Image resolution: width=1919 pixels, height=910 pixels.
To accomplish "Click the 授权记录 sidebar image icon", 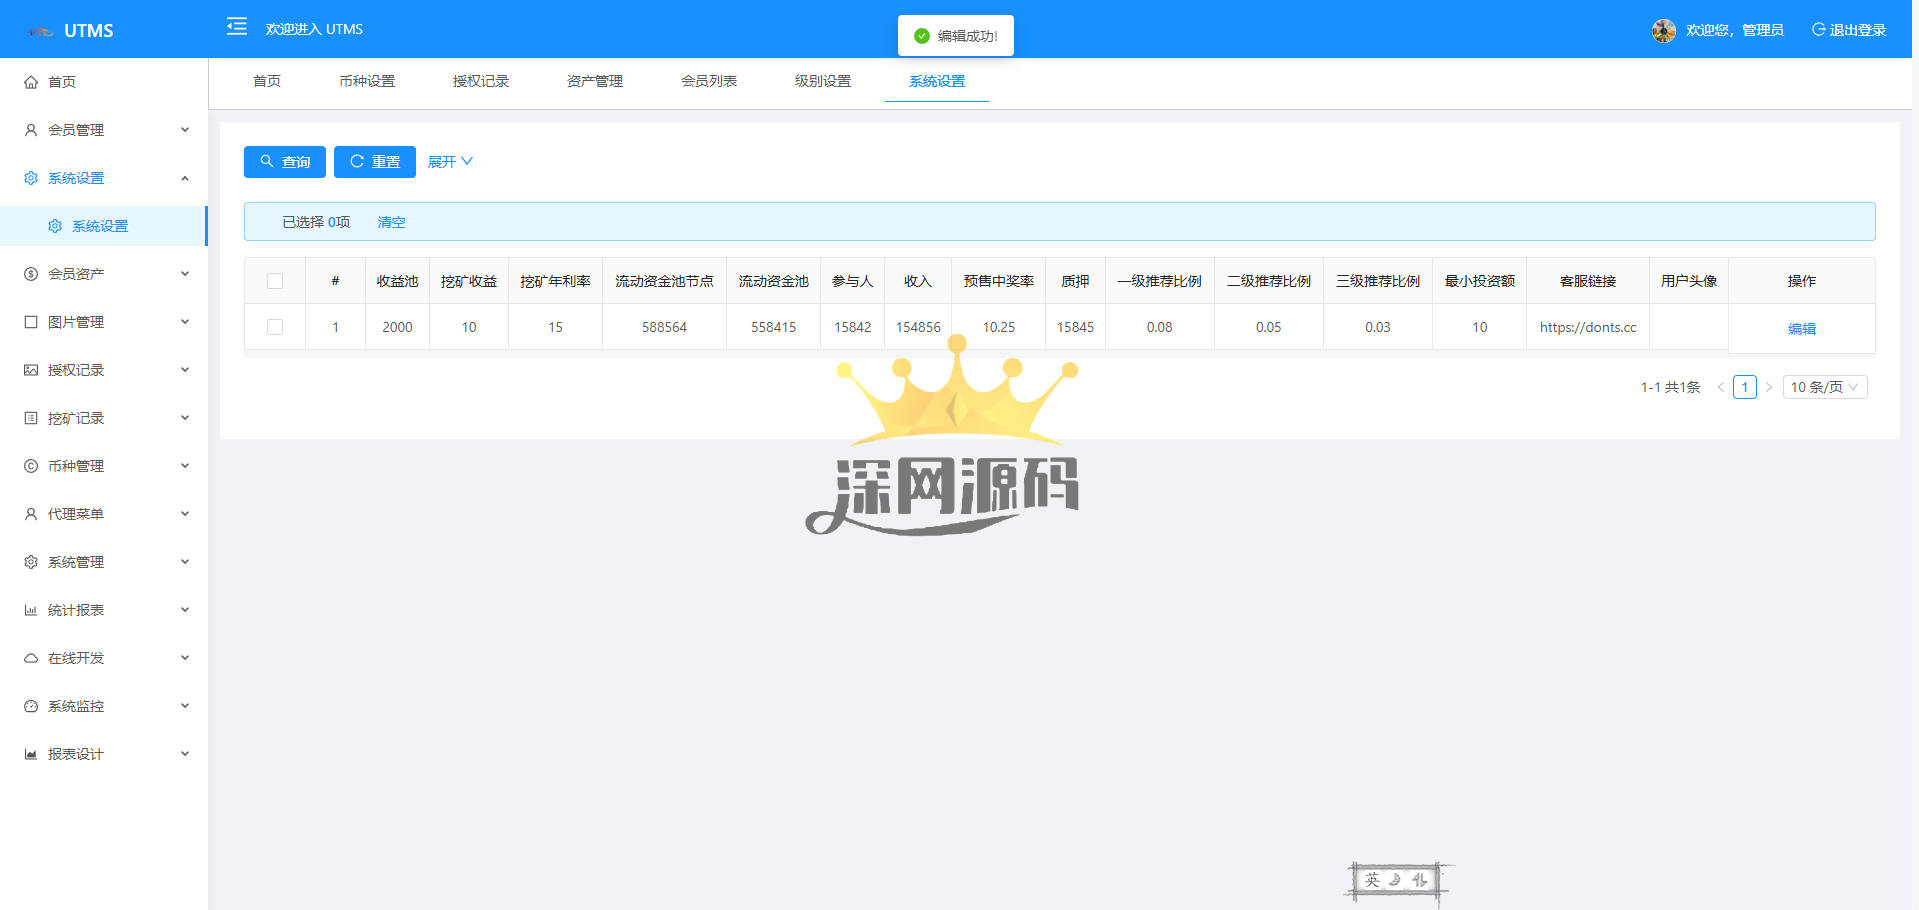I will click(x=31, y=370).
